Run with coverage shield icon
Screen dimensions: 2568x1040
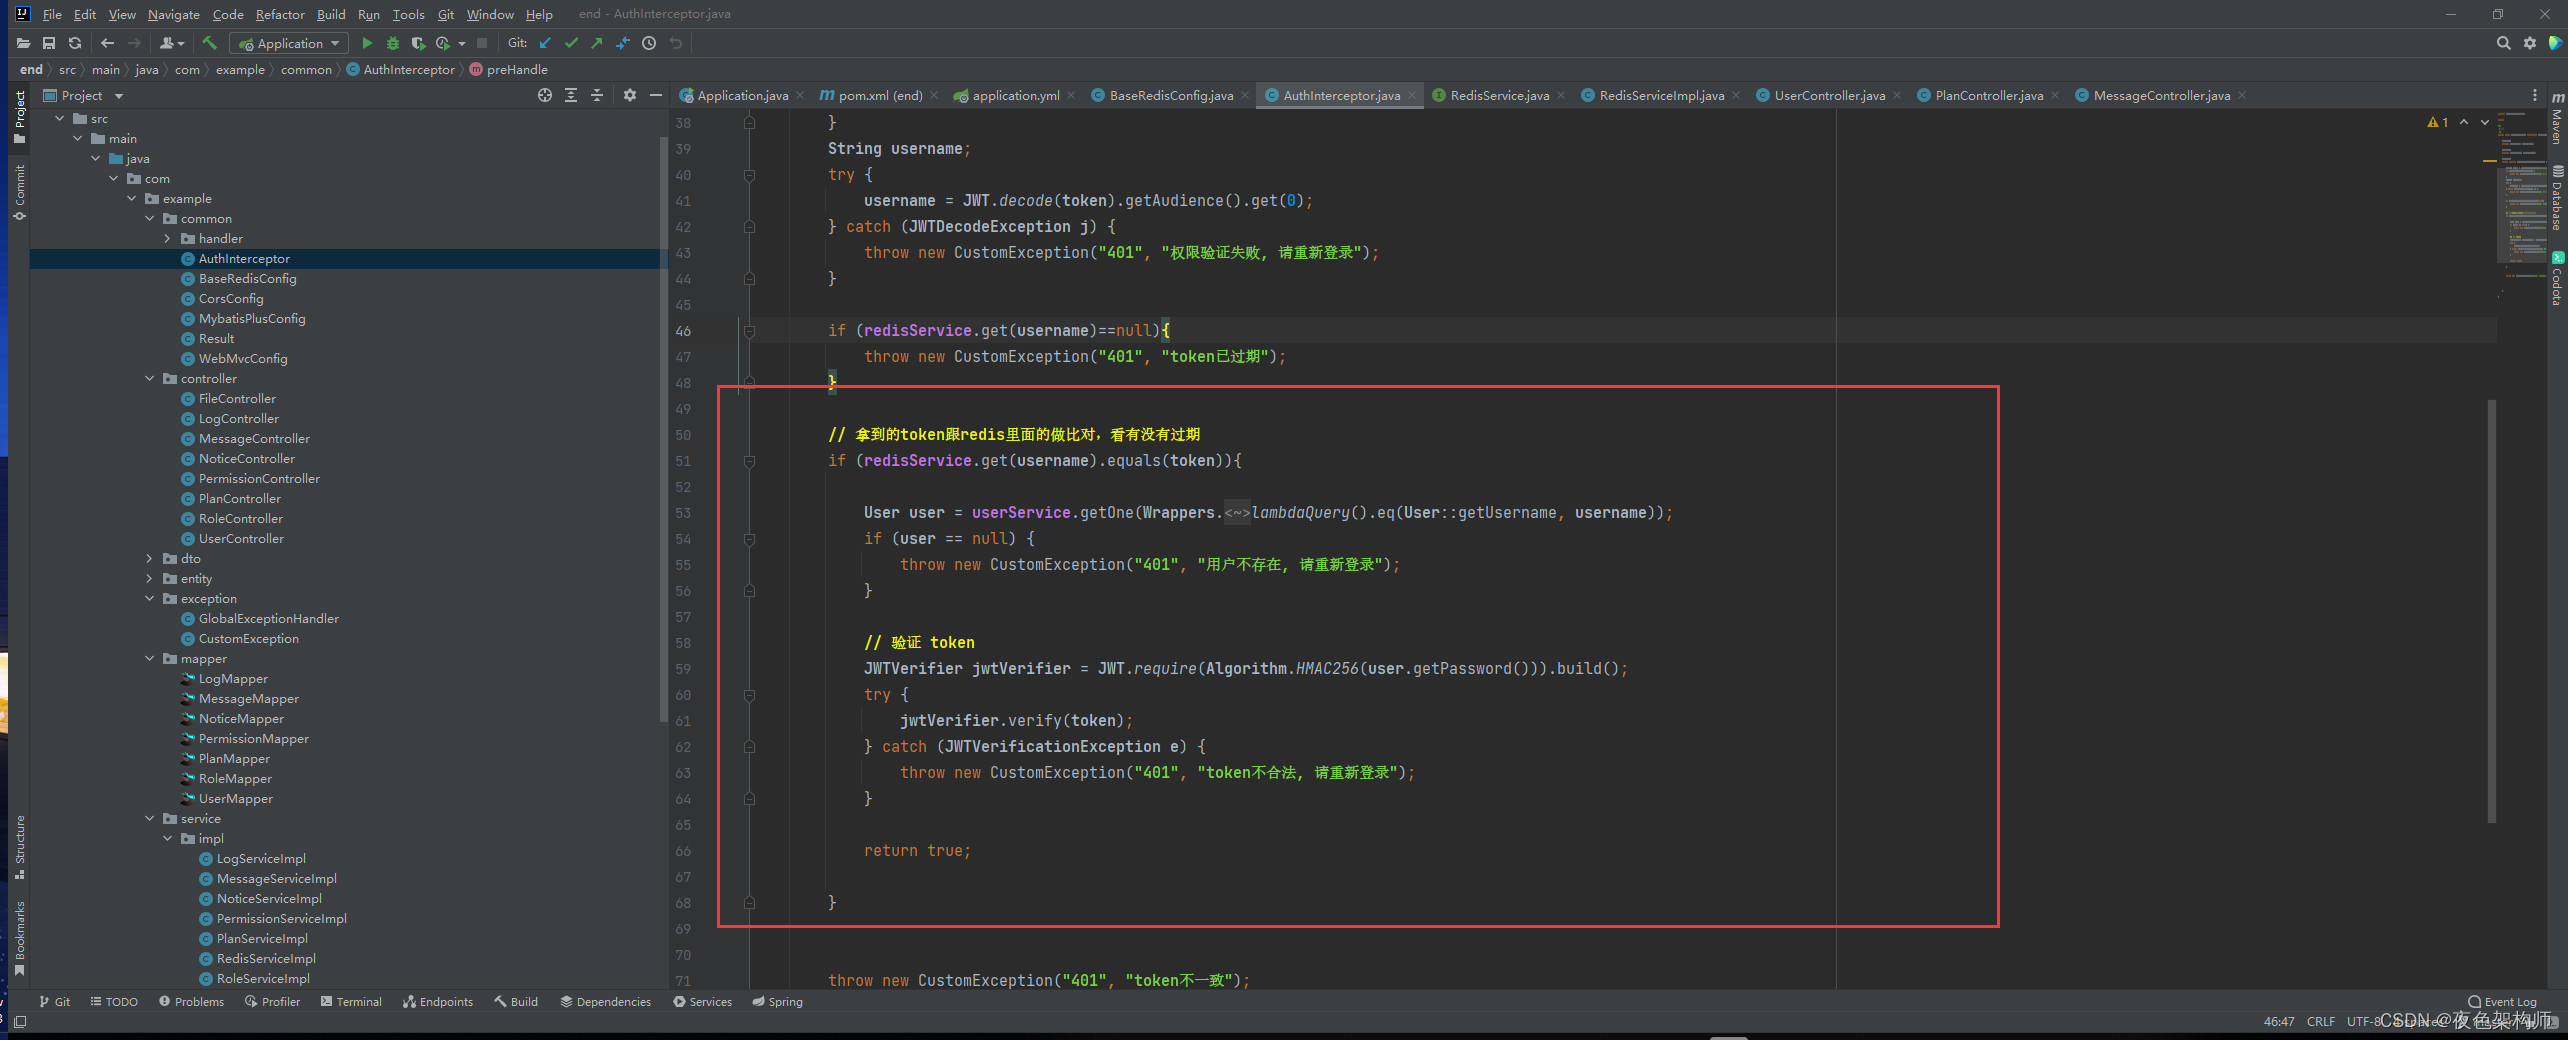[418, 43]
